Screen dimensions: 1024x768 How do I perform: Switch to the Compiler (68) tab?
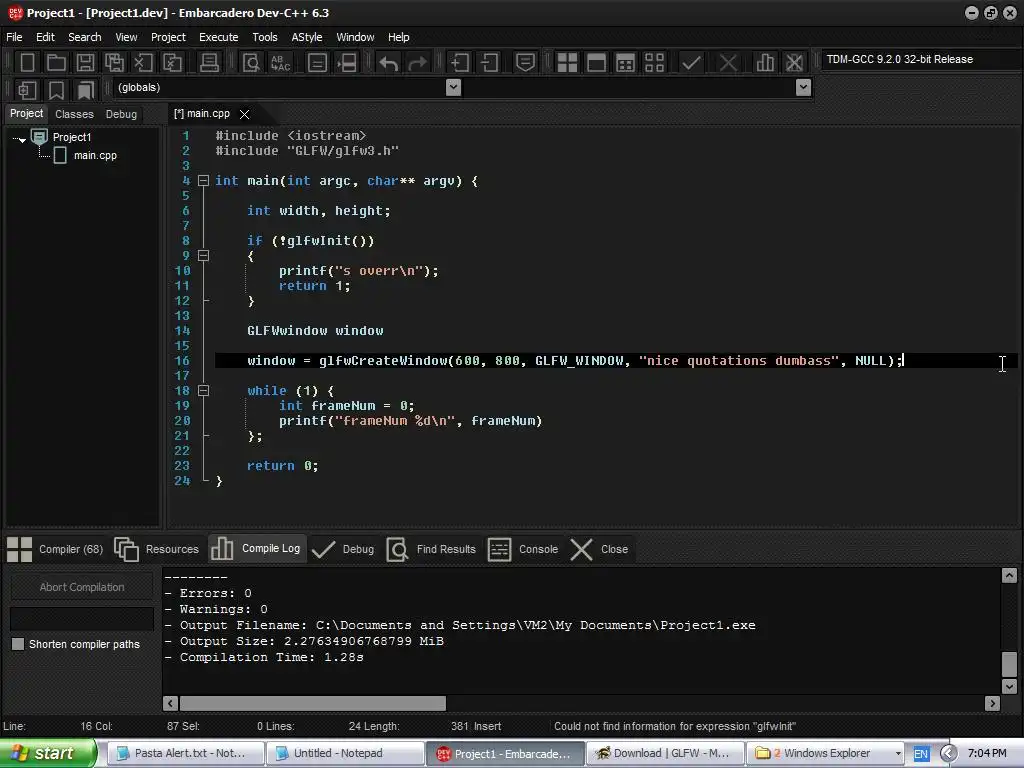point(55,549)
